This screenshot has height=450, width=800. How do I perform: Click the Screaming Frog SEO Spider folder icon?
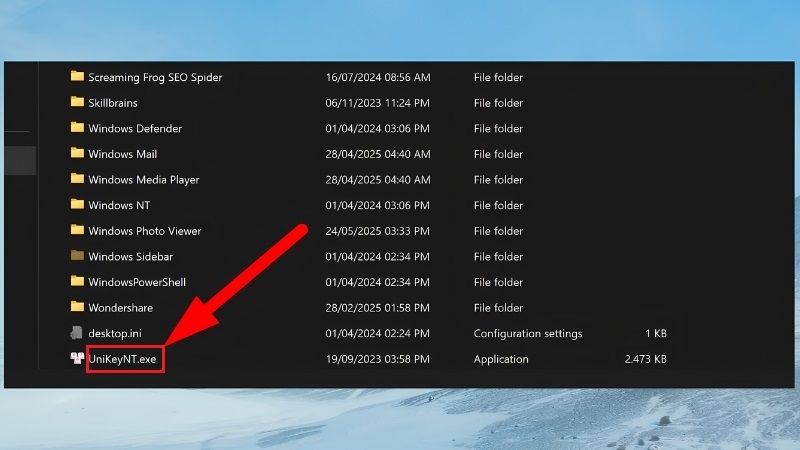[77, 76]
